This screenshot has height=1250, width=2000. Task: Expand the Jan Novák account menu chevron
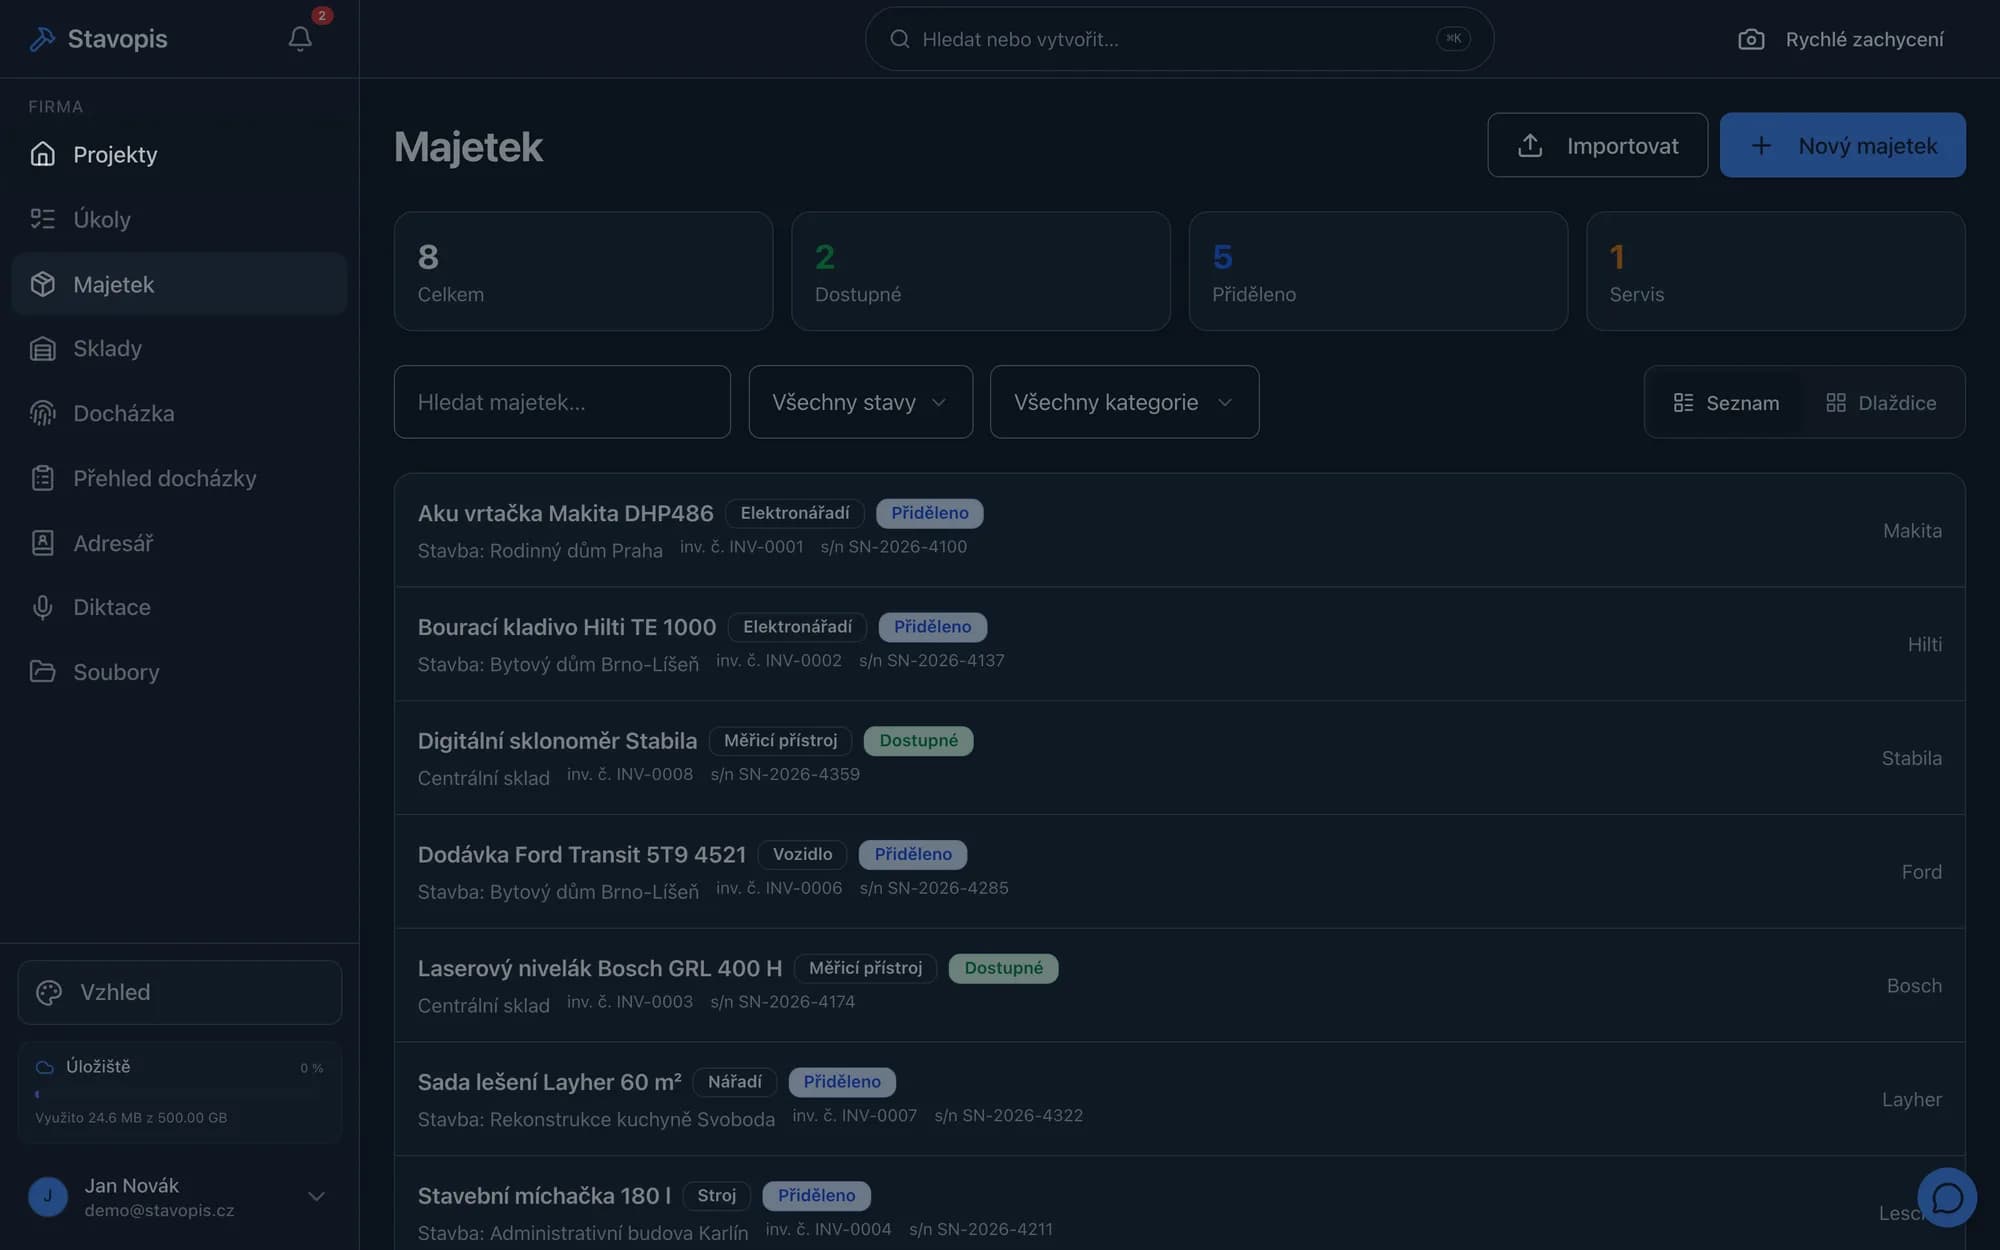[316, 1196]
